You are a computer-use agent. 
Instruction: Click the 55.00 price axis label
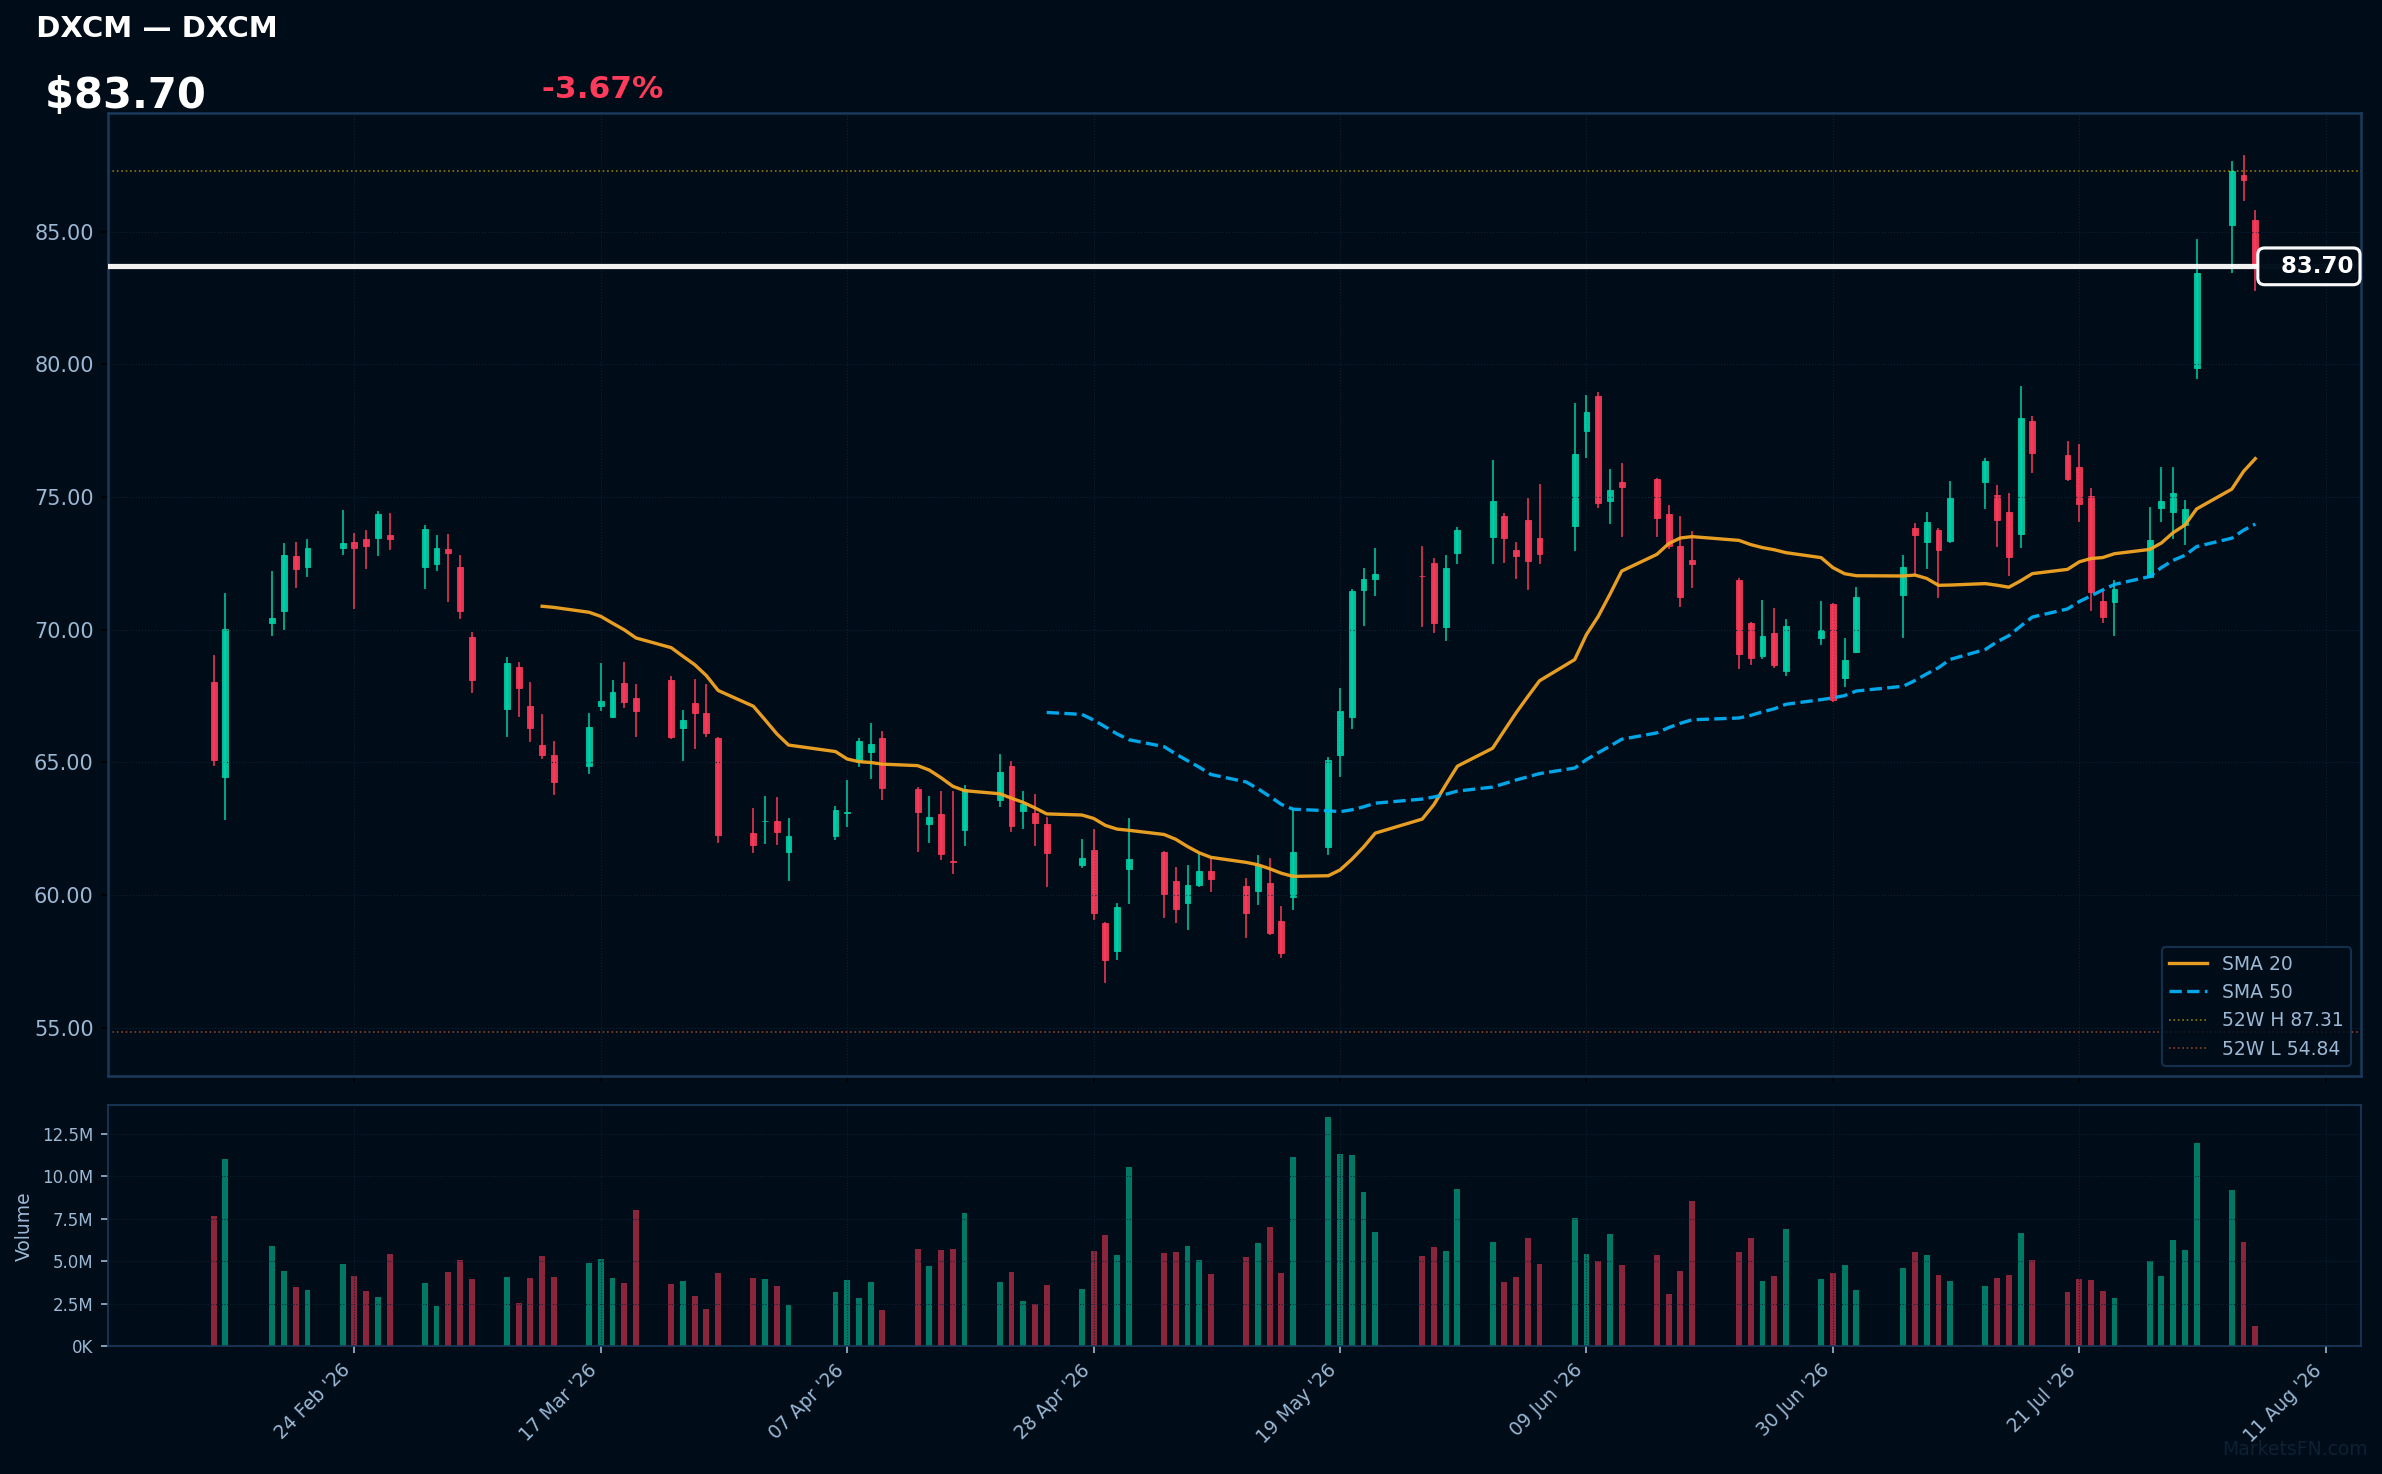pos(64,1029)
